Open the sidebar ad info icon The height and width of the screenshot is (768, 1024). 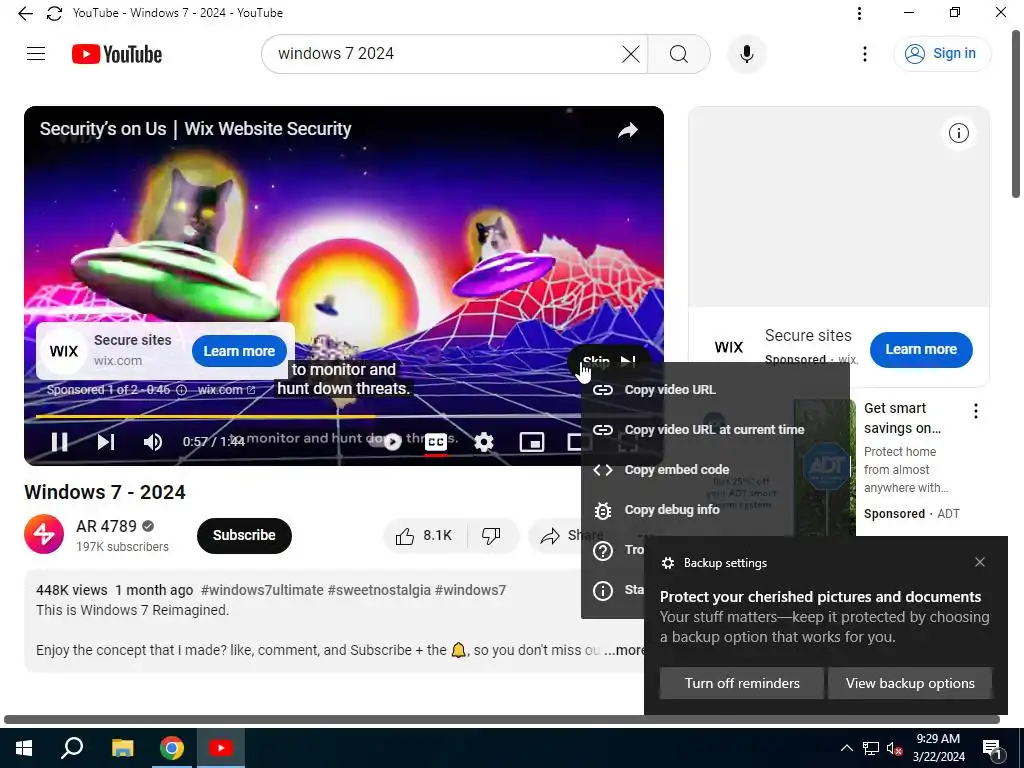click(x=958, y=133)
